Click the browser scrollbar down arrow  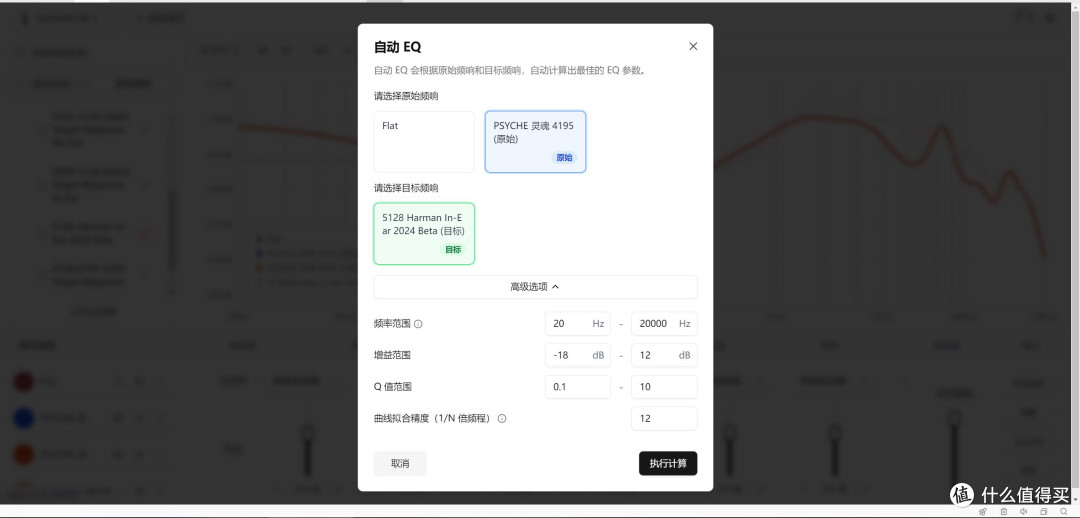(1074, 500)
